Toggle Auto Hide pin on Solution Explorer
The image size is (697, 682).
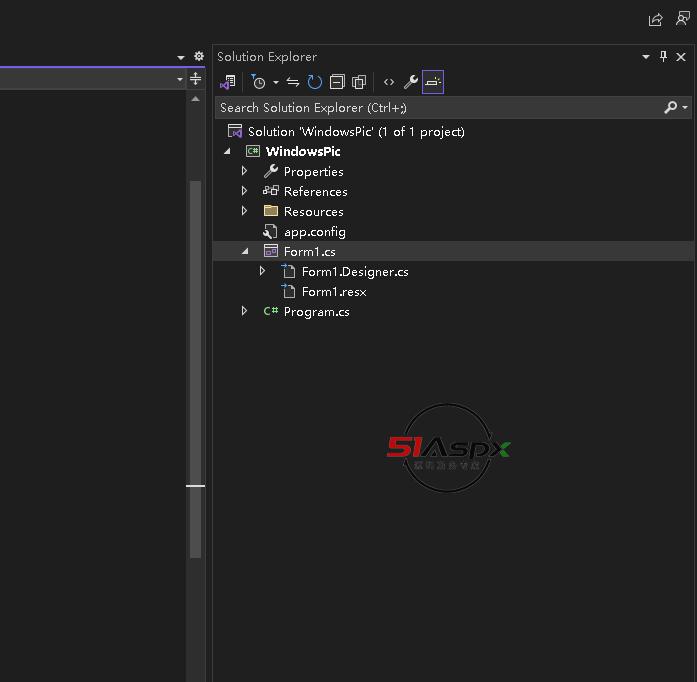point(663,57)
